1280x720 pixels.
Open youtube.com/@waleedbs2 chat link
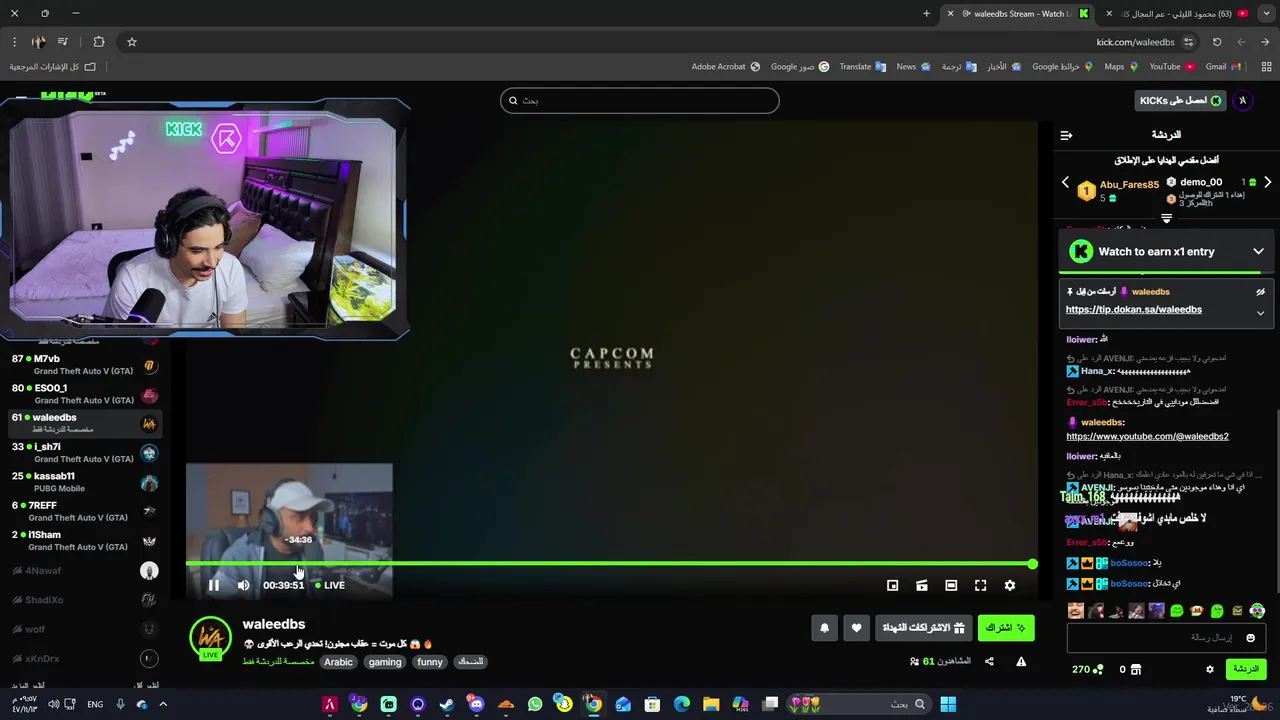coord(1147,436)
